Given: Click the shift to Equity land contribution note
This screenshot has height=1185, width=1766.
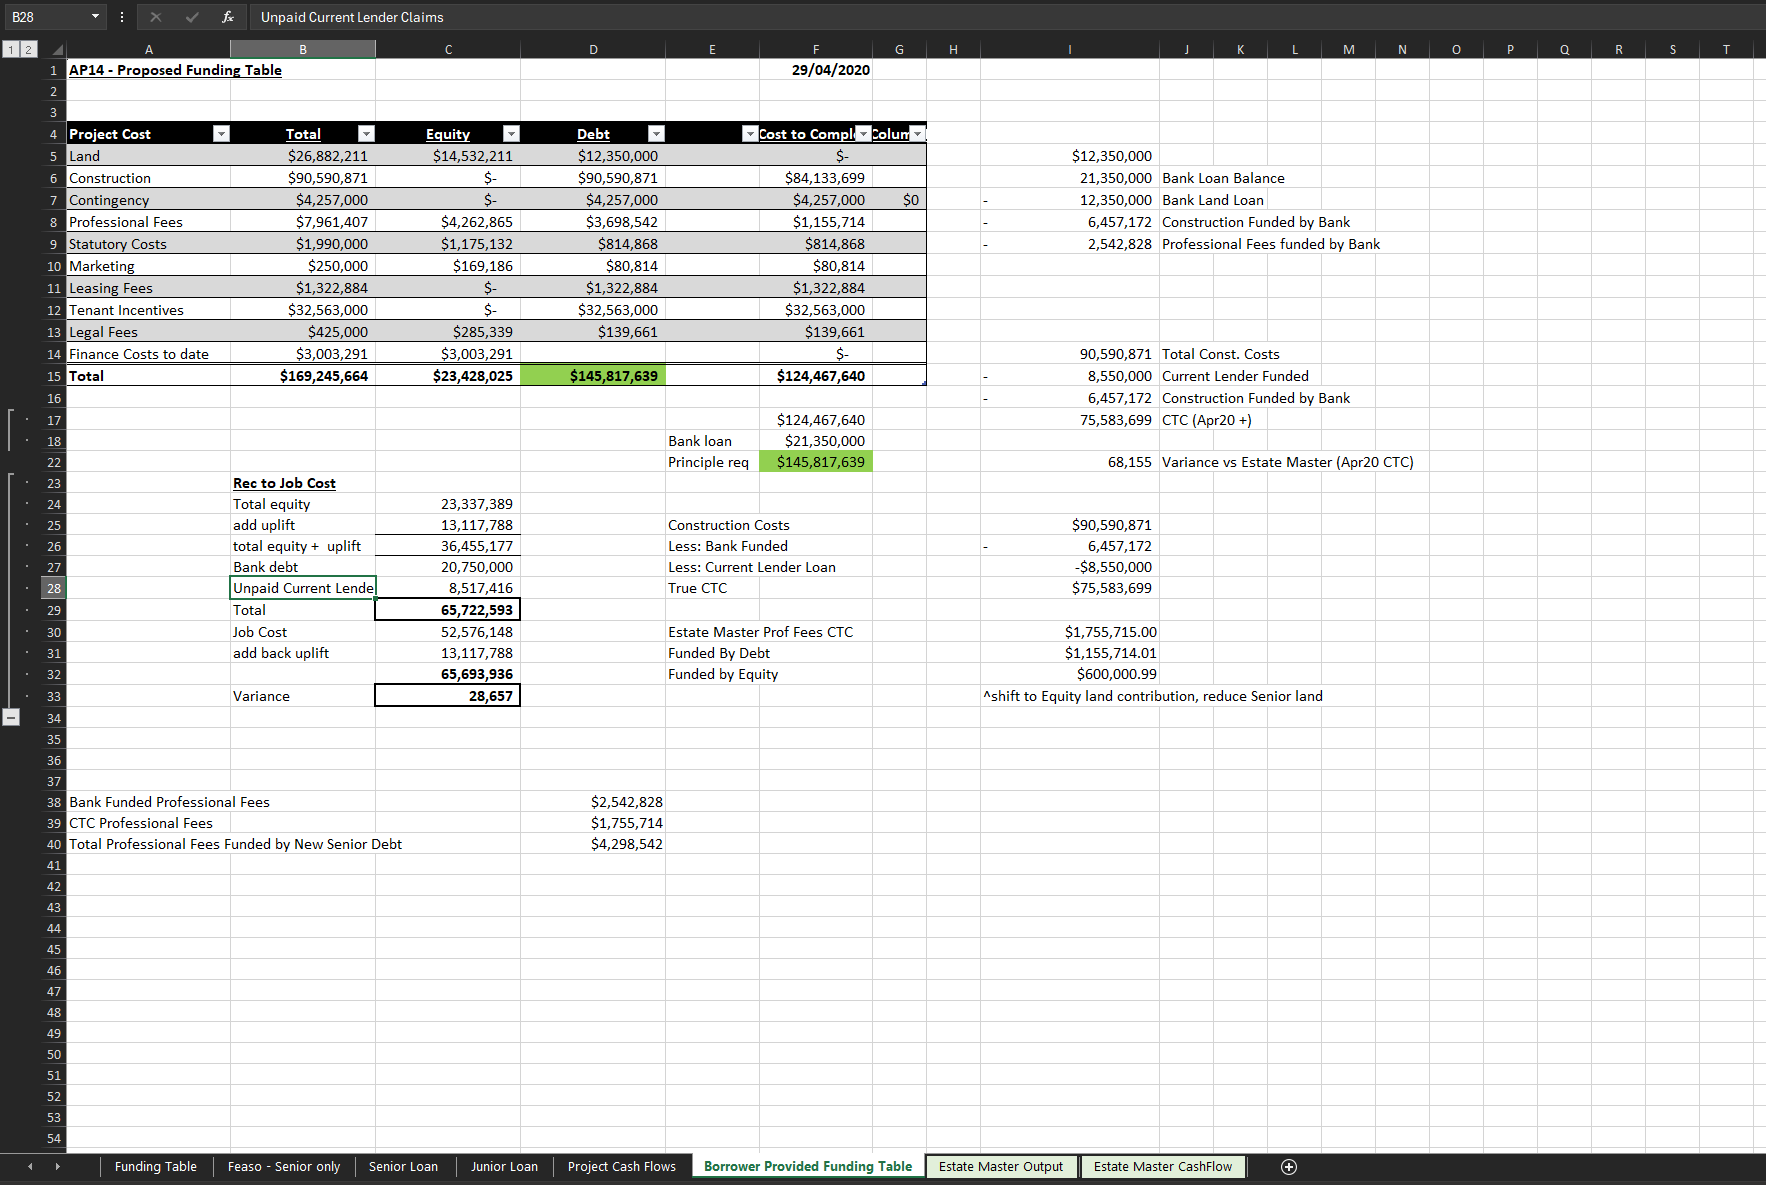Looking at the screenshot, I should pyautogui.click(x=1152, y=696).
